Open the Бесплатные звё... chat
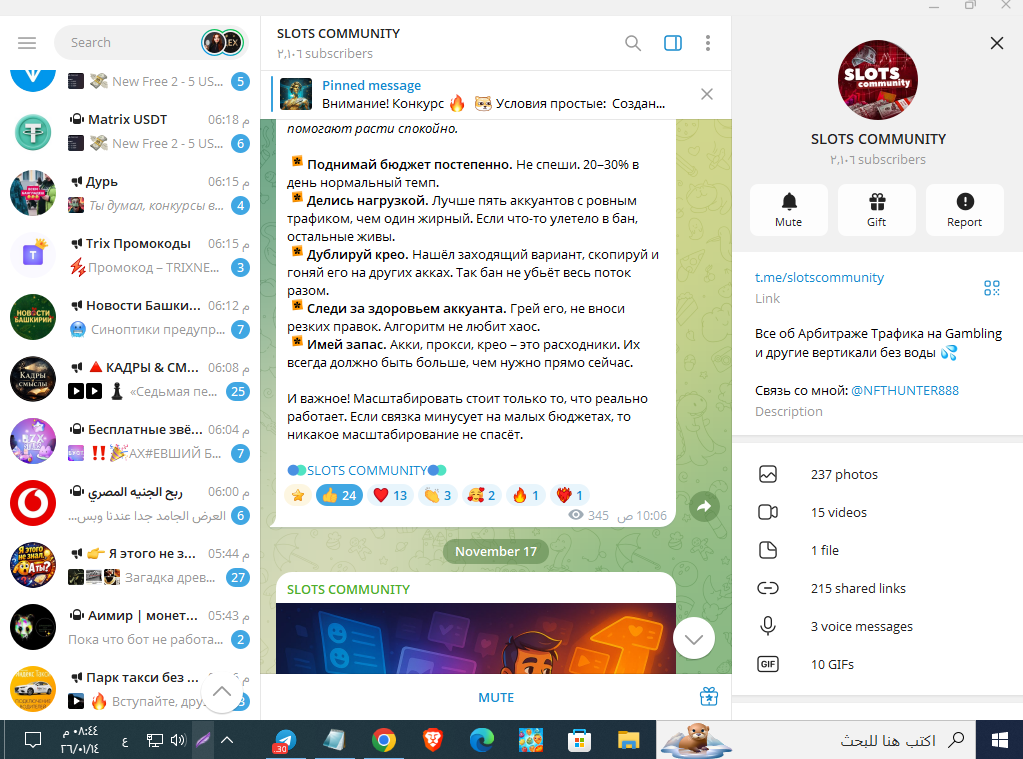 tap(130, 441)
